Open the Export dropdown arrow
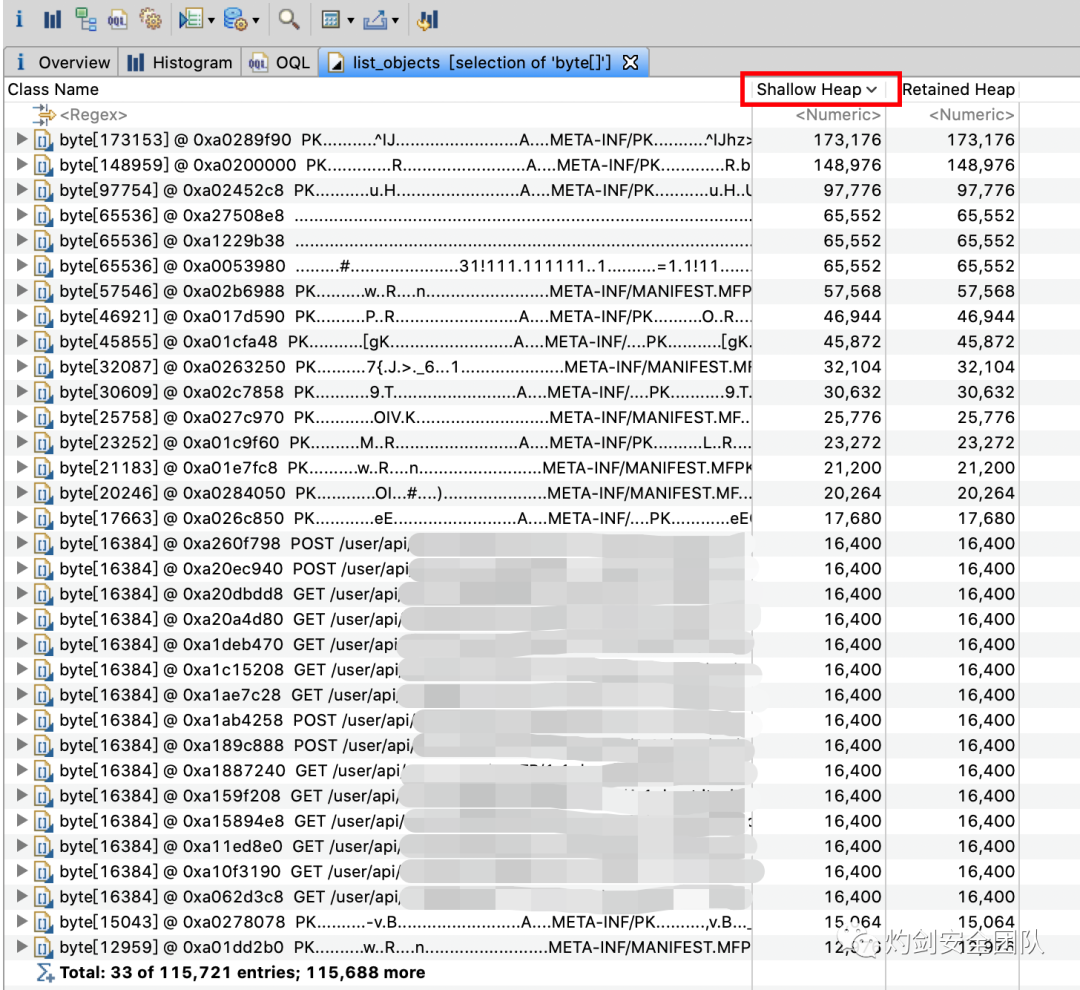The width and height of the screenshot is (1080, 990). [395, 21]
